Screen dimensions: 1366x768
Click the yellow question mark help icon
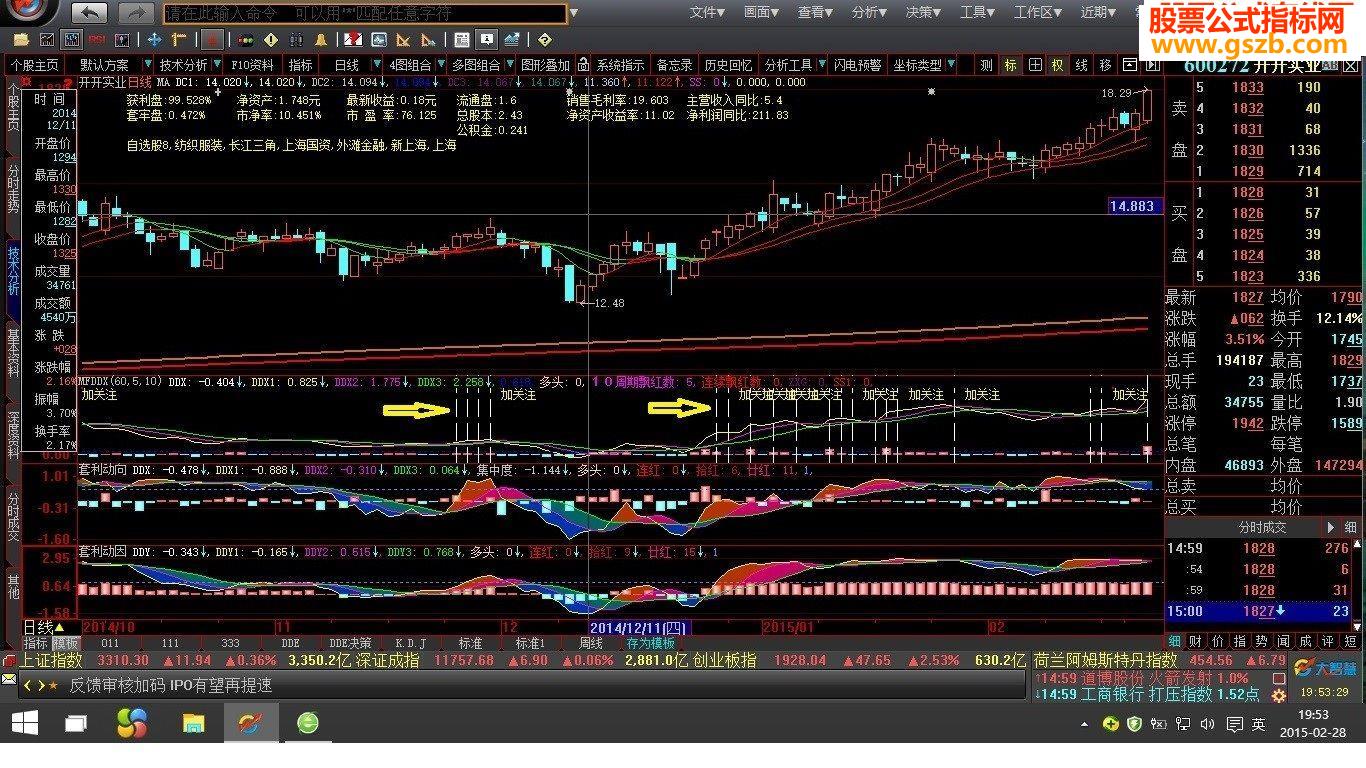544,40
